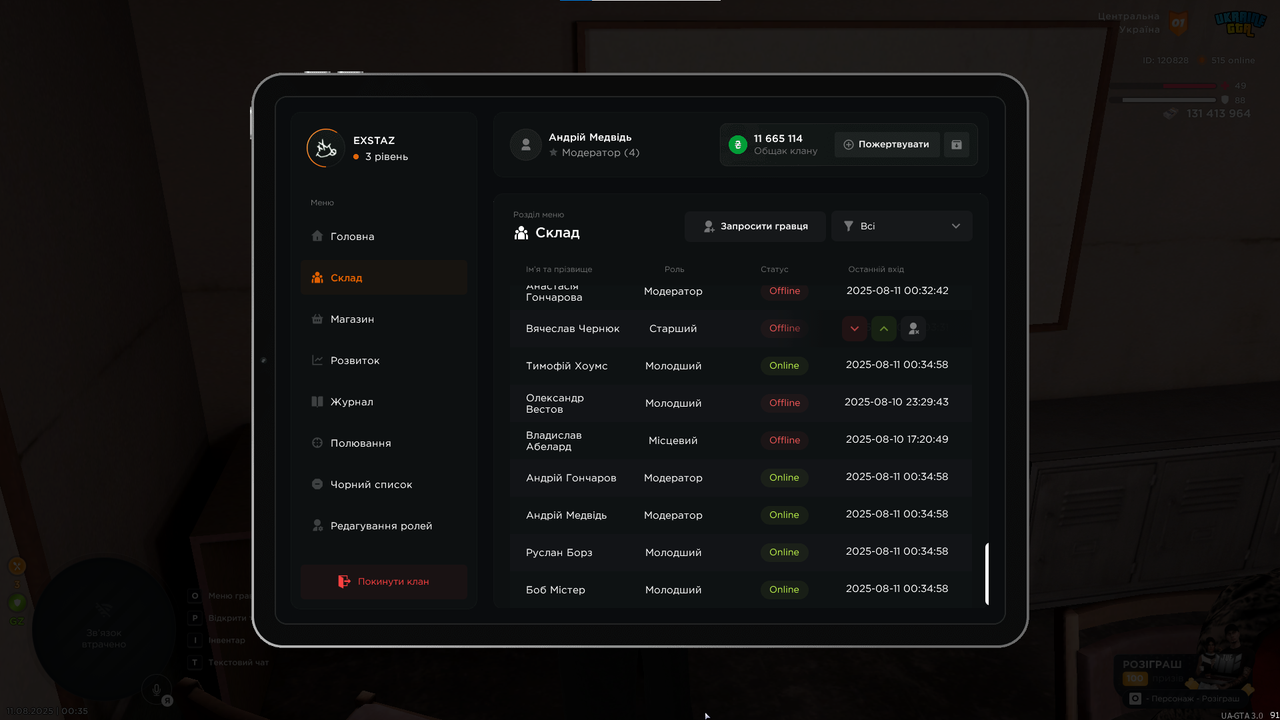Click the green hryvnia clan fund icon
Screen dimensions: 1280x720
[x=738, y=145]
